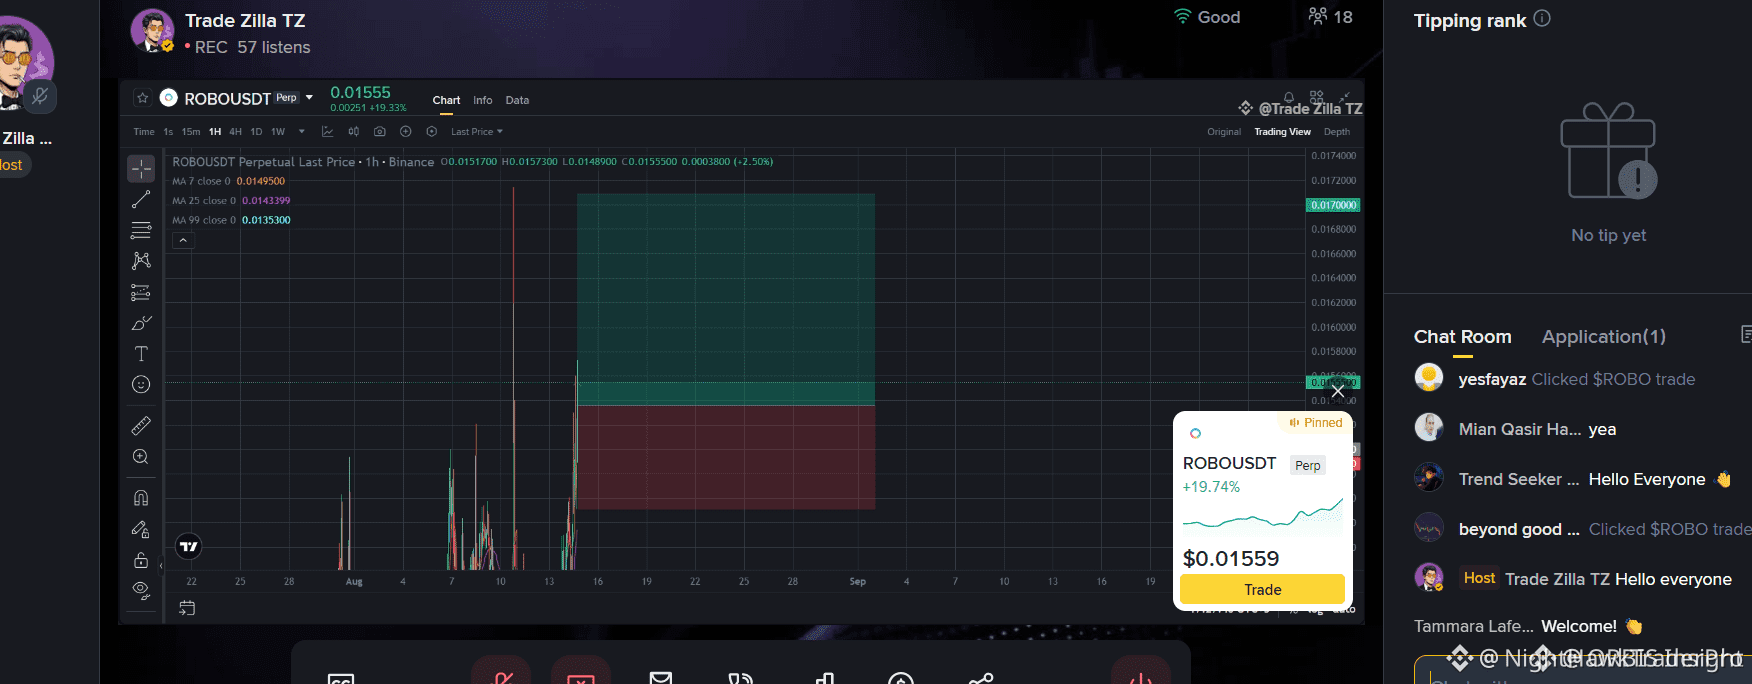Click the TradingView logo on chart

[x=188, y=546]
